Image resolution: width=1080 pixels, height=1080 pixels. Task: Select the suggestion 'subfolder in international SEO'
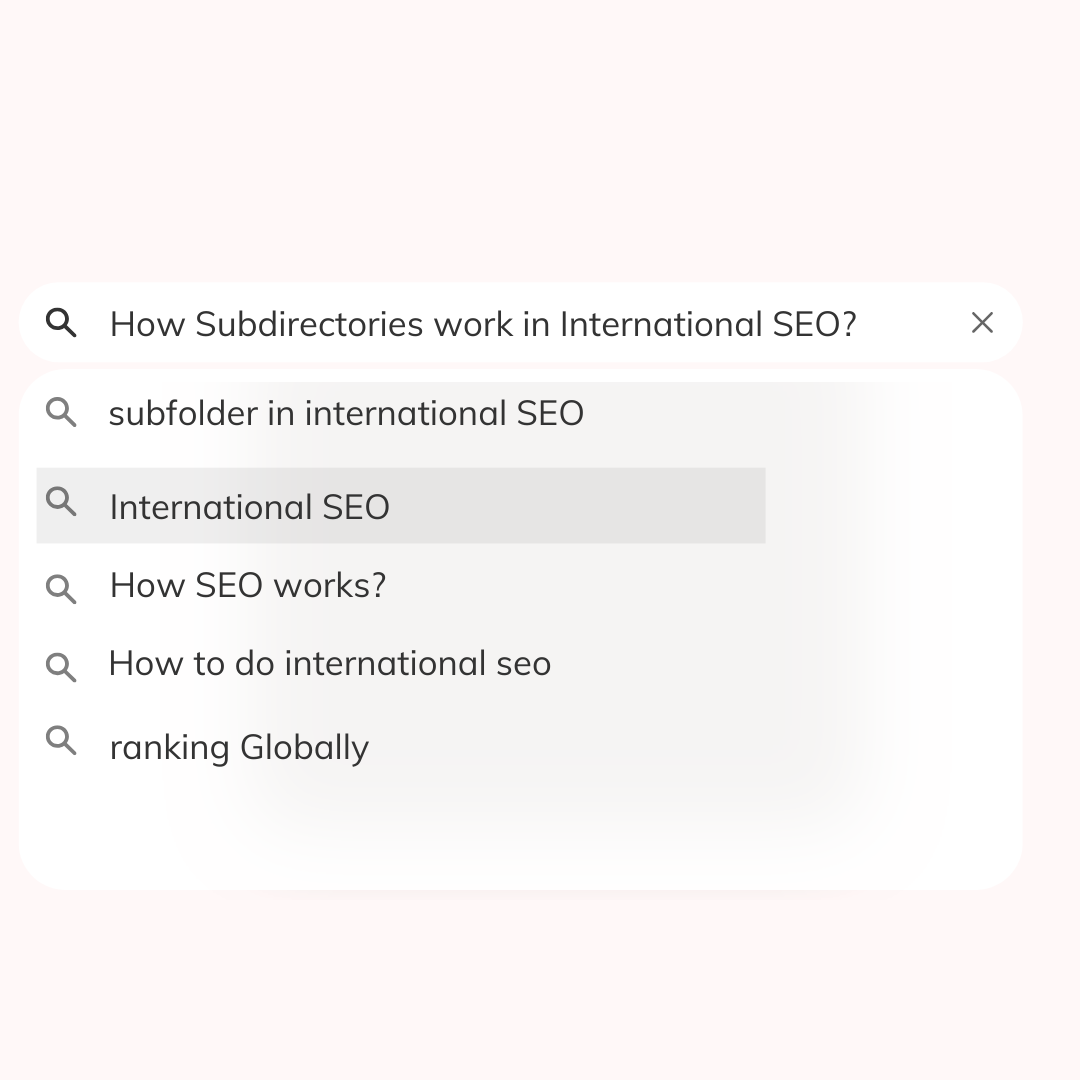(x=347, y=412)
